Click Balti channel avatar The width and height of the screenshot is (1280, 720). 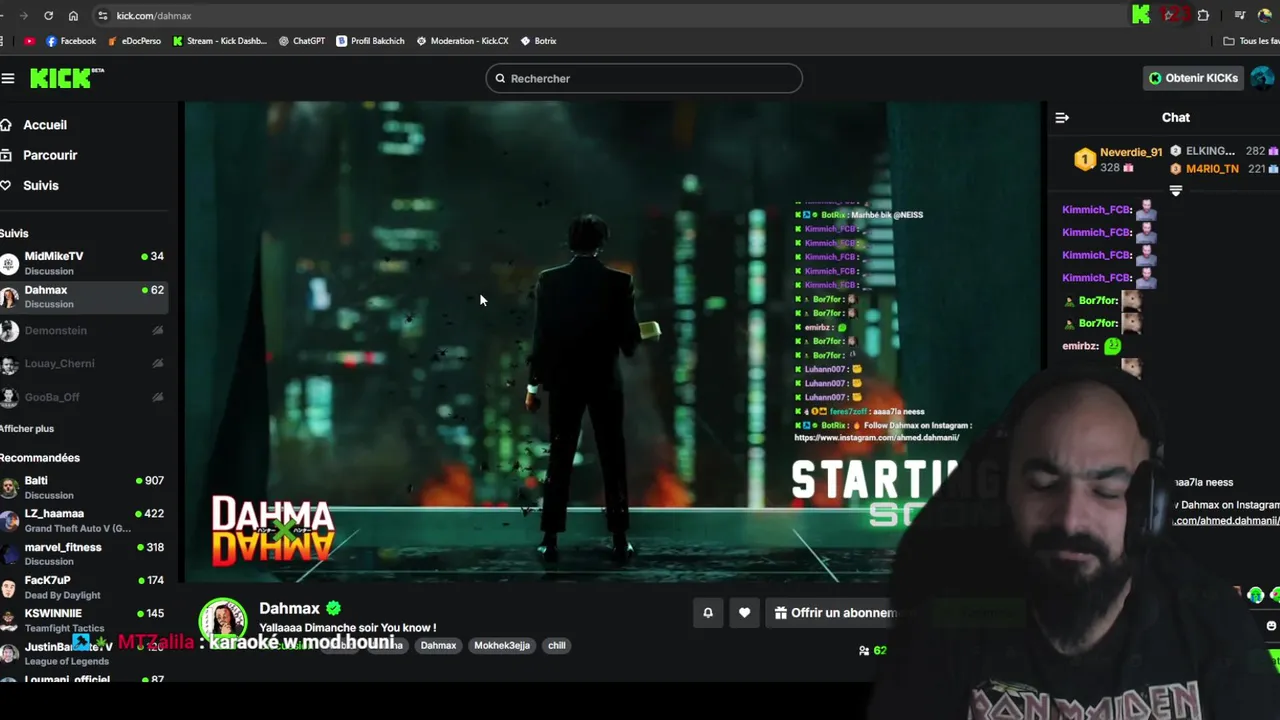[9, 488]
